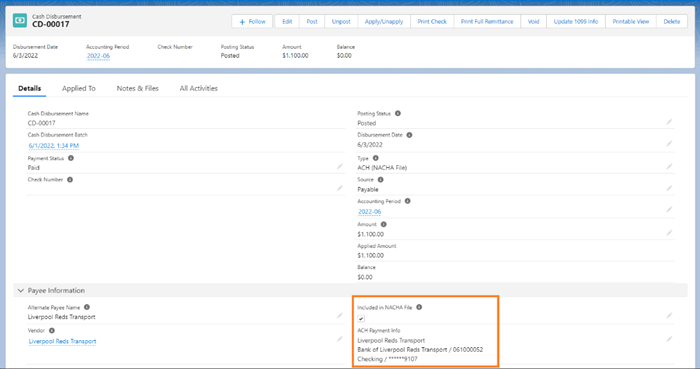The width and height of the screenshot is (700, 369).
Task: Edit ACH Payment Info with pencil icon
Action: pyautogui.click(x=669, y=339)
